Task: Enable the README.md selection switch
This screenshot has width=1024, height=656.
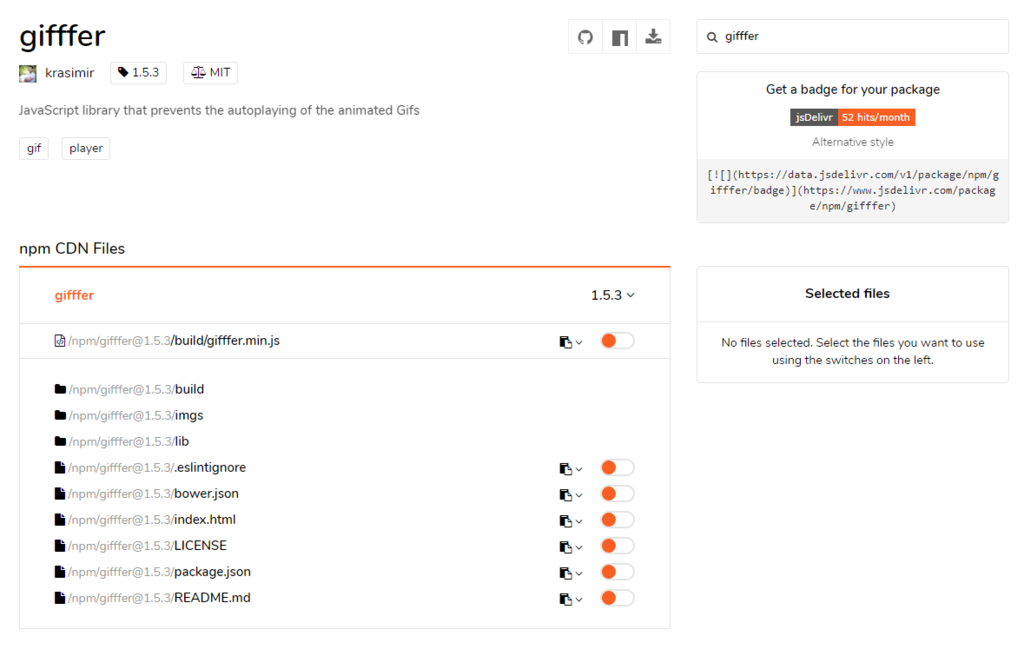Action: (617, 598)
